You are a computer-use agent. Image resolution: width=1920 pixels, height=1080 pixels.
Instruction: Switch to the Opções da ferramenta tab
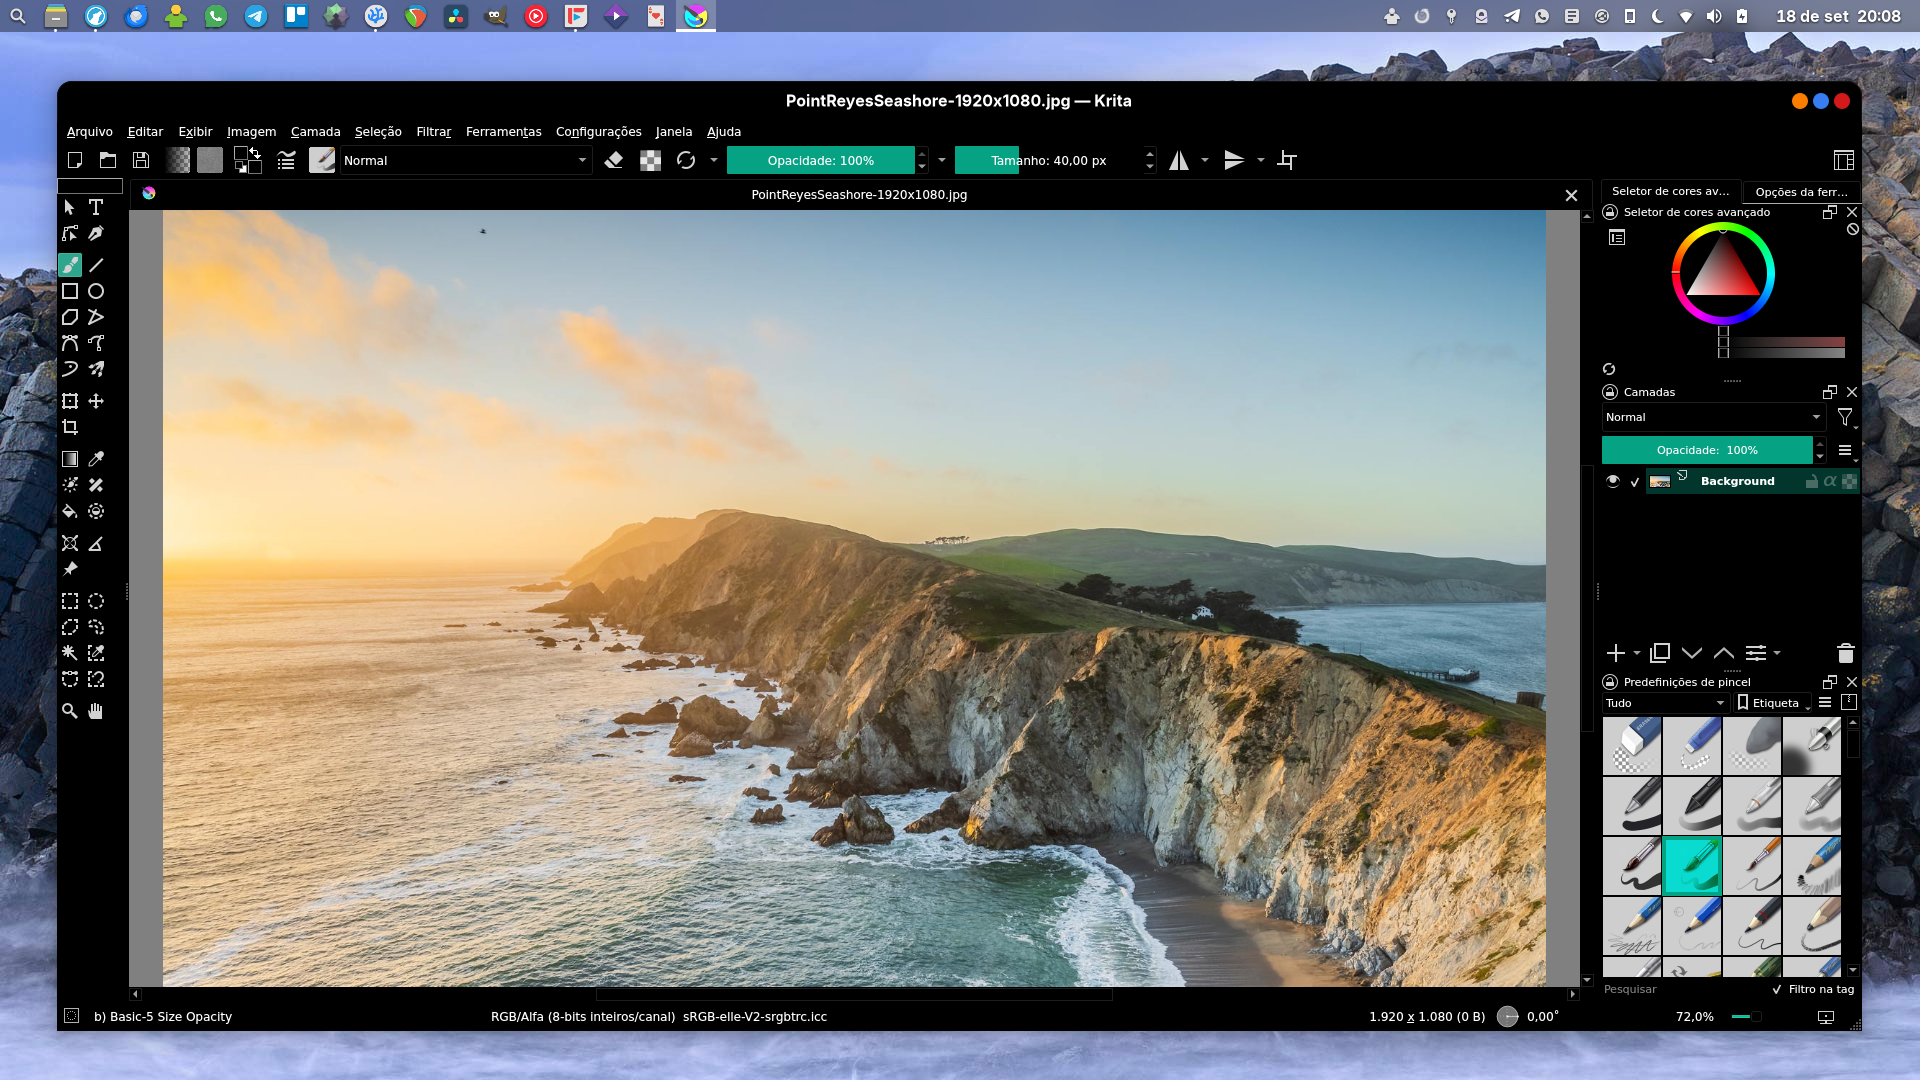point(1801,191)
